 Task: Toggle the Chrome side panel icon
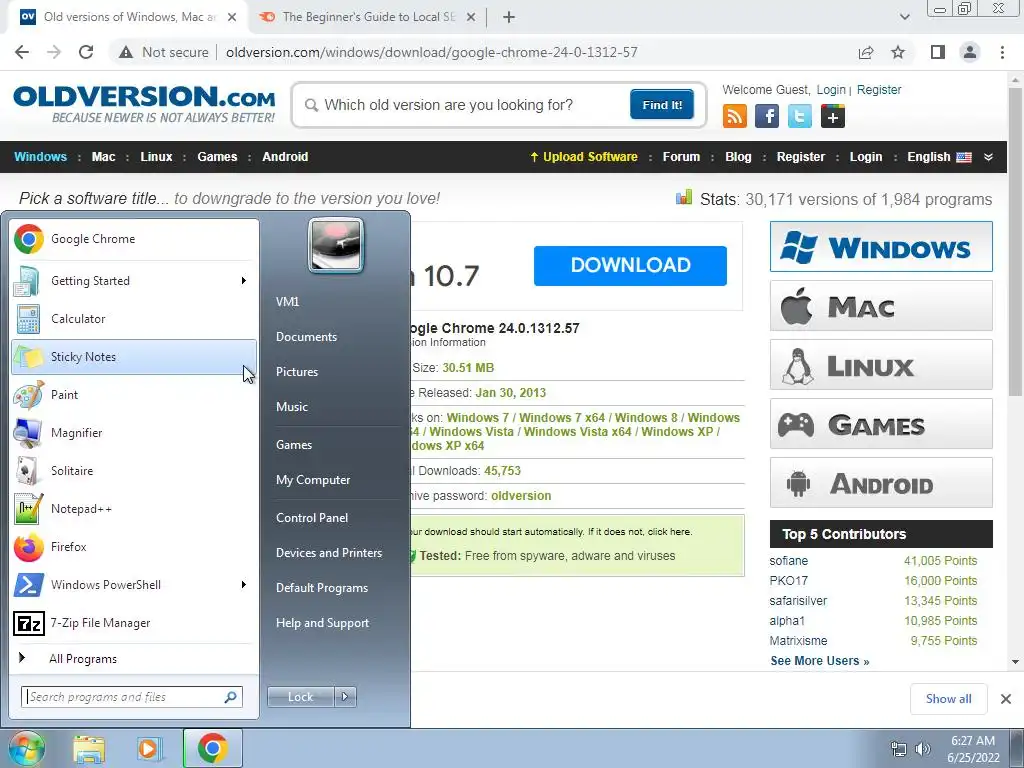[x=938, y=52]
